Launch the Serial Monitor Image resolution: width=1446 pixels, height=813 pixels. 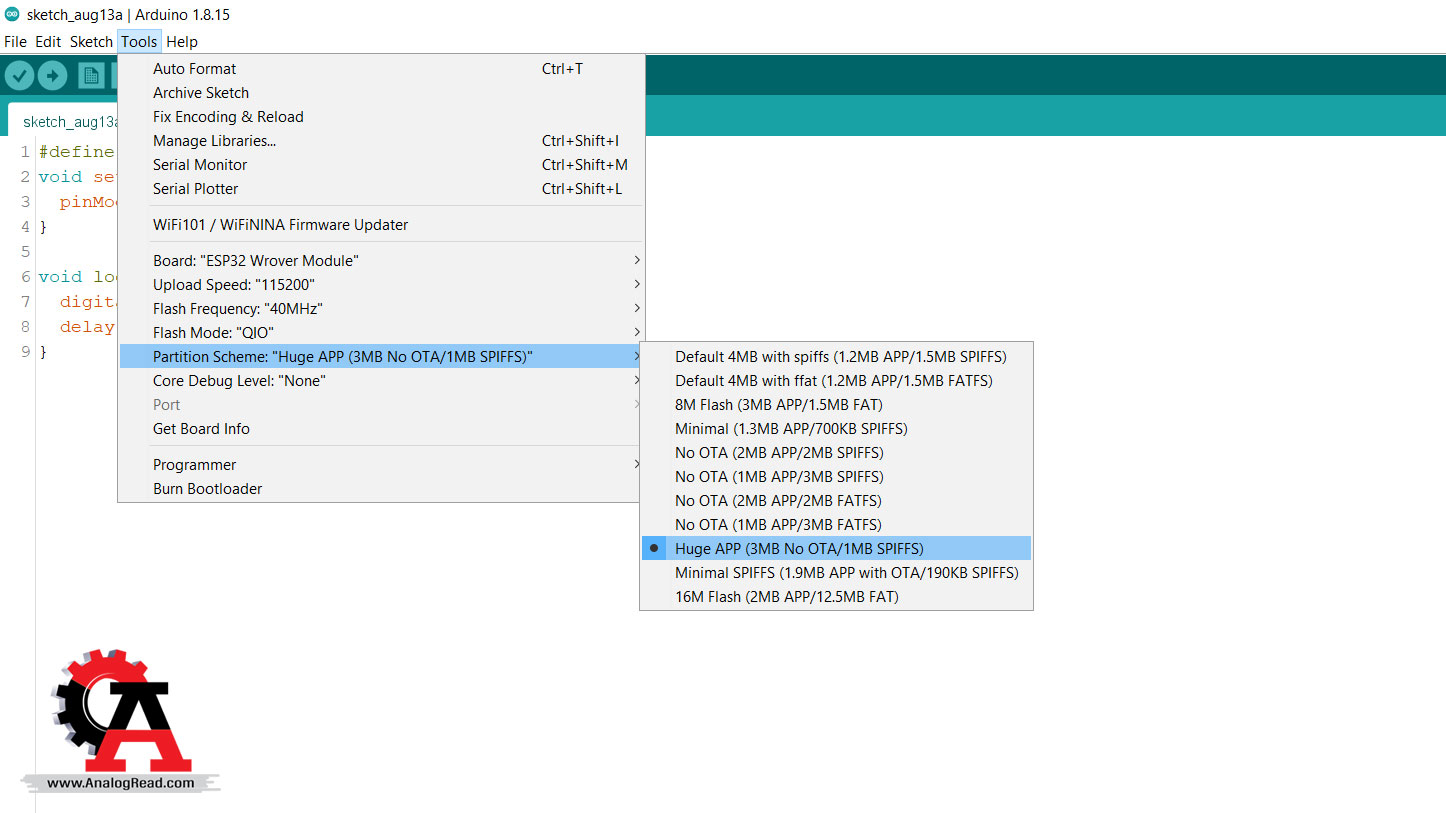pos(381,165)
